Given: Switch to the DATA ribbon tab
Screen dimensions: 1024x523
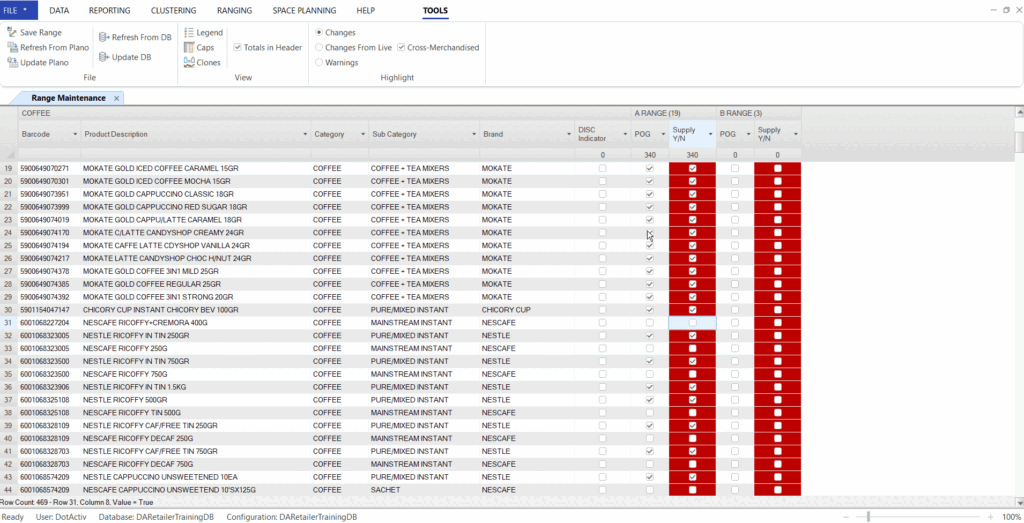Looking at the screenshot, I should (59, 10).
